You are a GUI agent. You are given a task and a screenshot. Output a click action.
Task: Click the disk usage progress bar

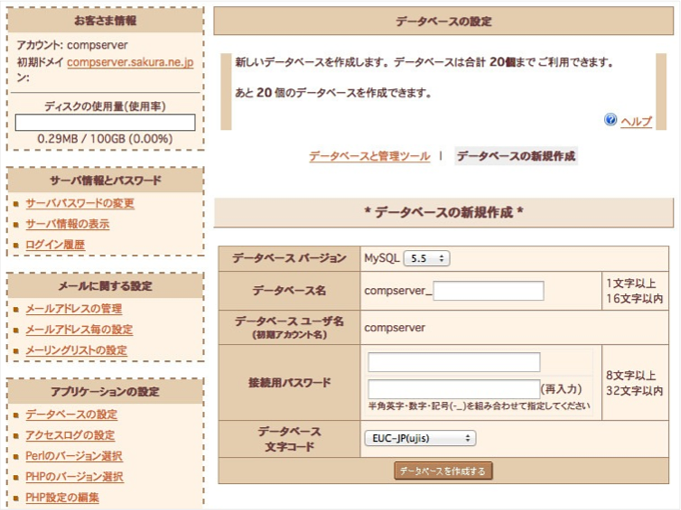coord(105,123)
